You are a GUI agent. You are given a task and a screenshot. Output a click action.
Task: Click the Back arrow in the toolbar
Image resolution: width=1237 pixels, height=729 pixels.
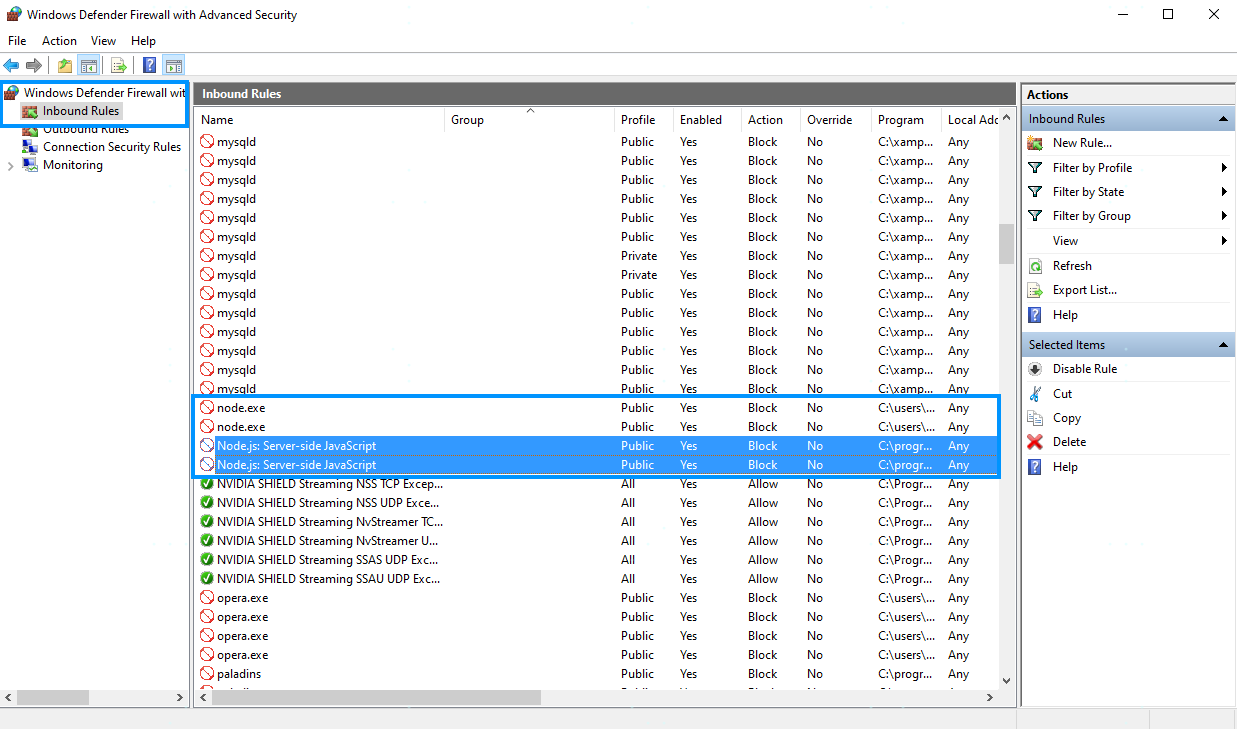[12, 66]
